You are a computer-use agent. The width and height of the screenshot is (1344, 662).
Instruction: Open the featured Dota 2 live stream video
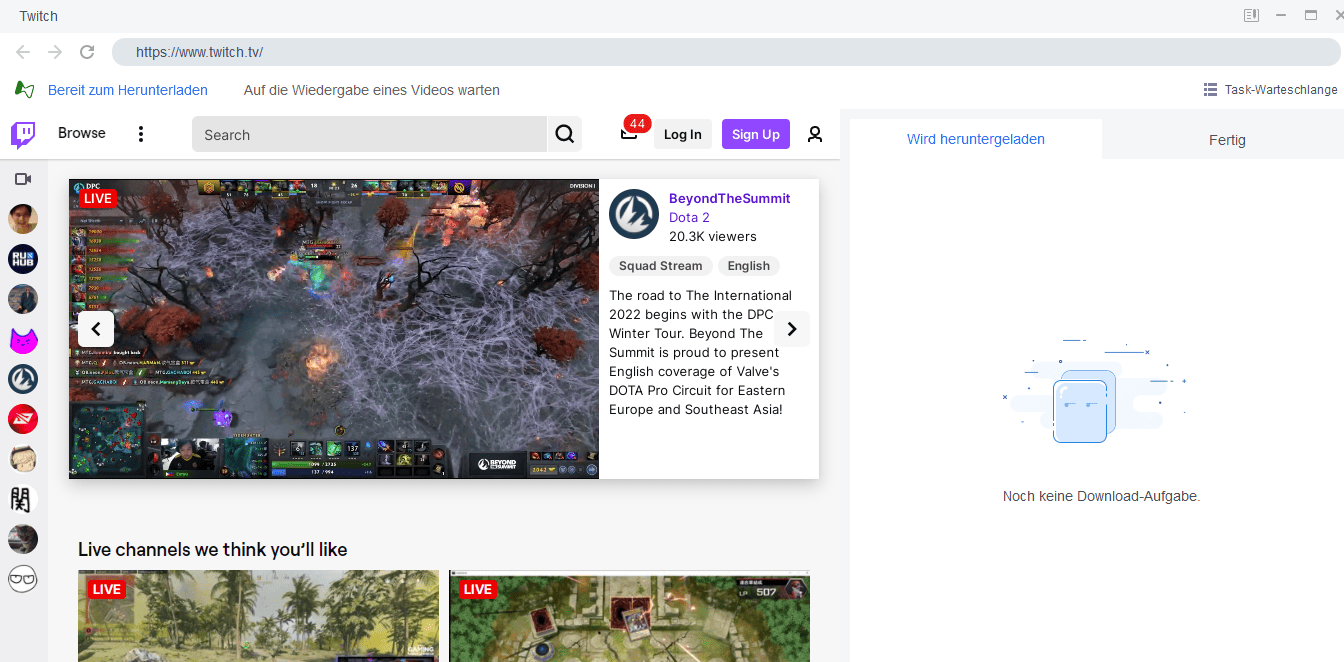point(334,329)
